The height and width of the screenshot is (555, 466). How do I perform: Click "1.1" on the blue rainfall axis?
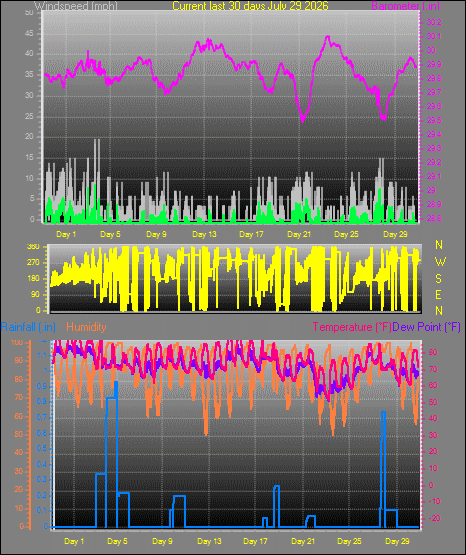[x=42, y=355]
